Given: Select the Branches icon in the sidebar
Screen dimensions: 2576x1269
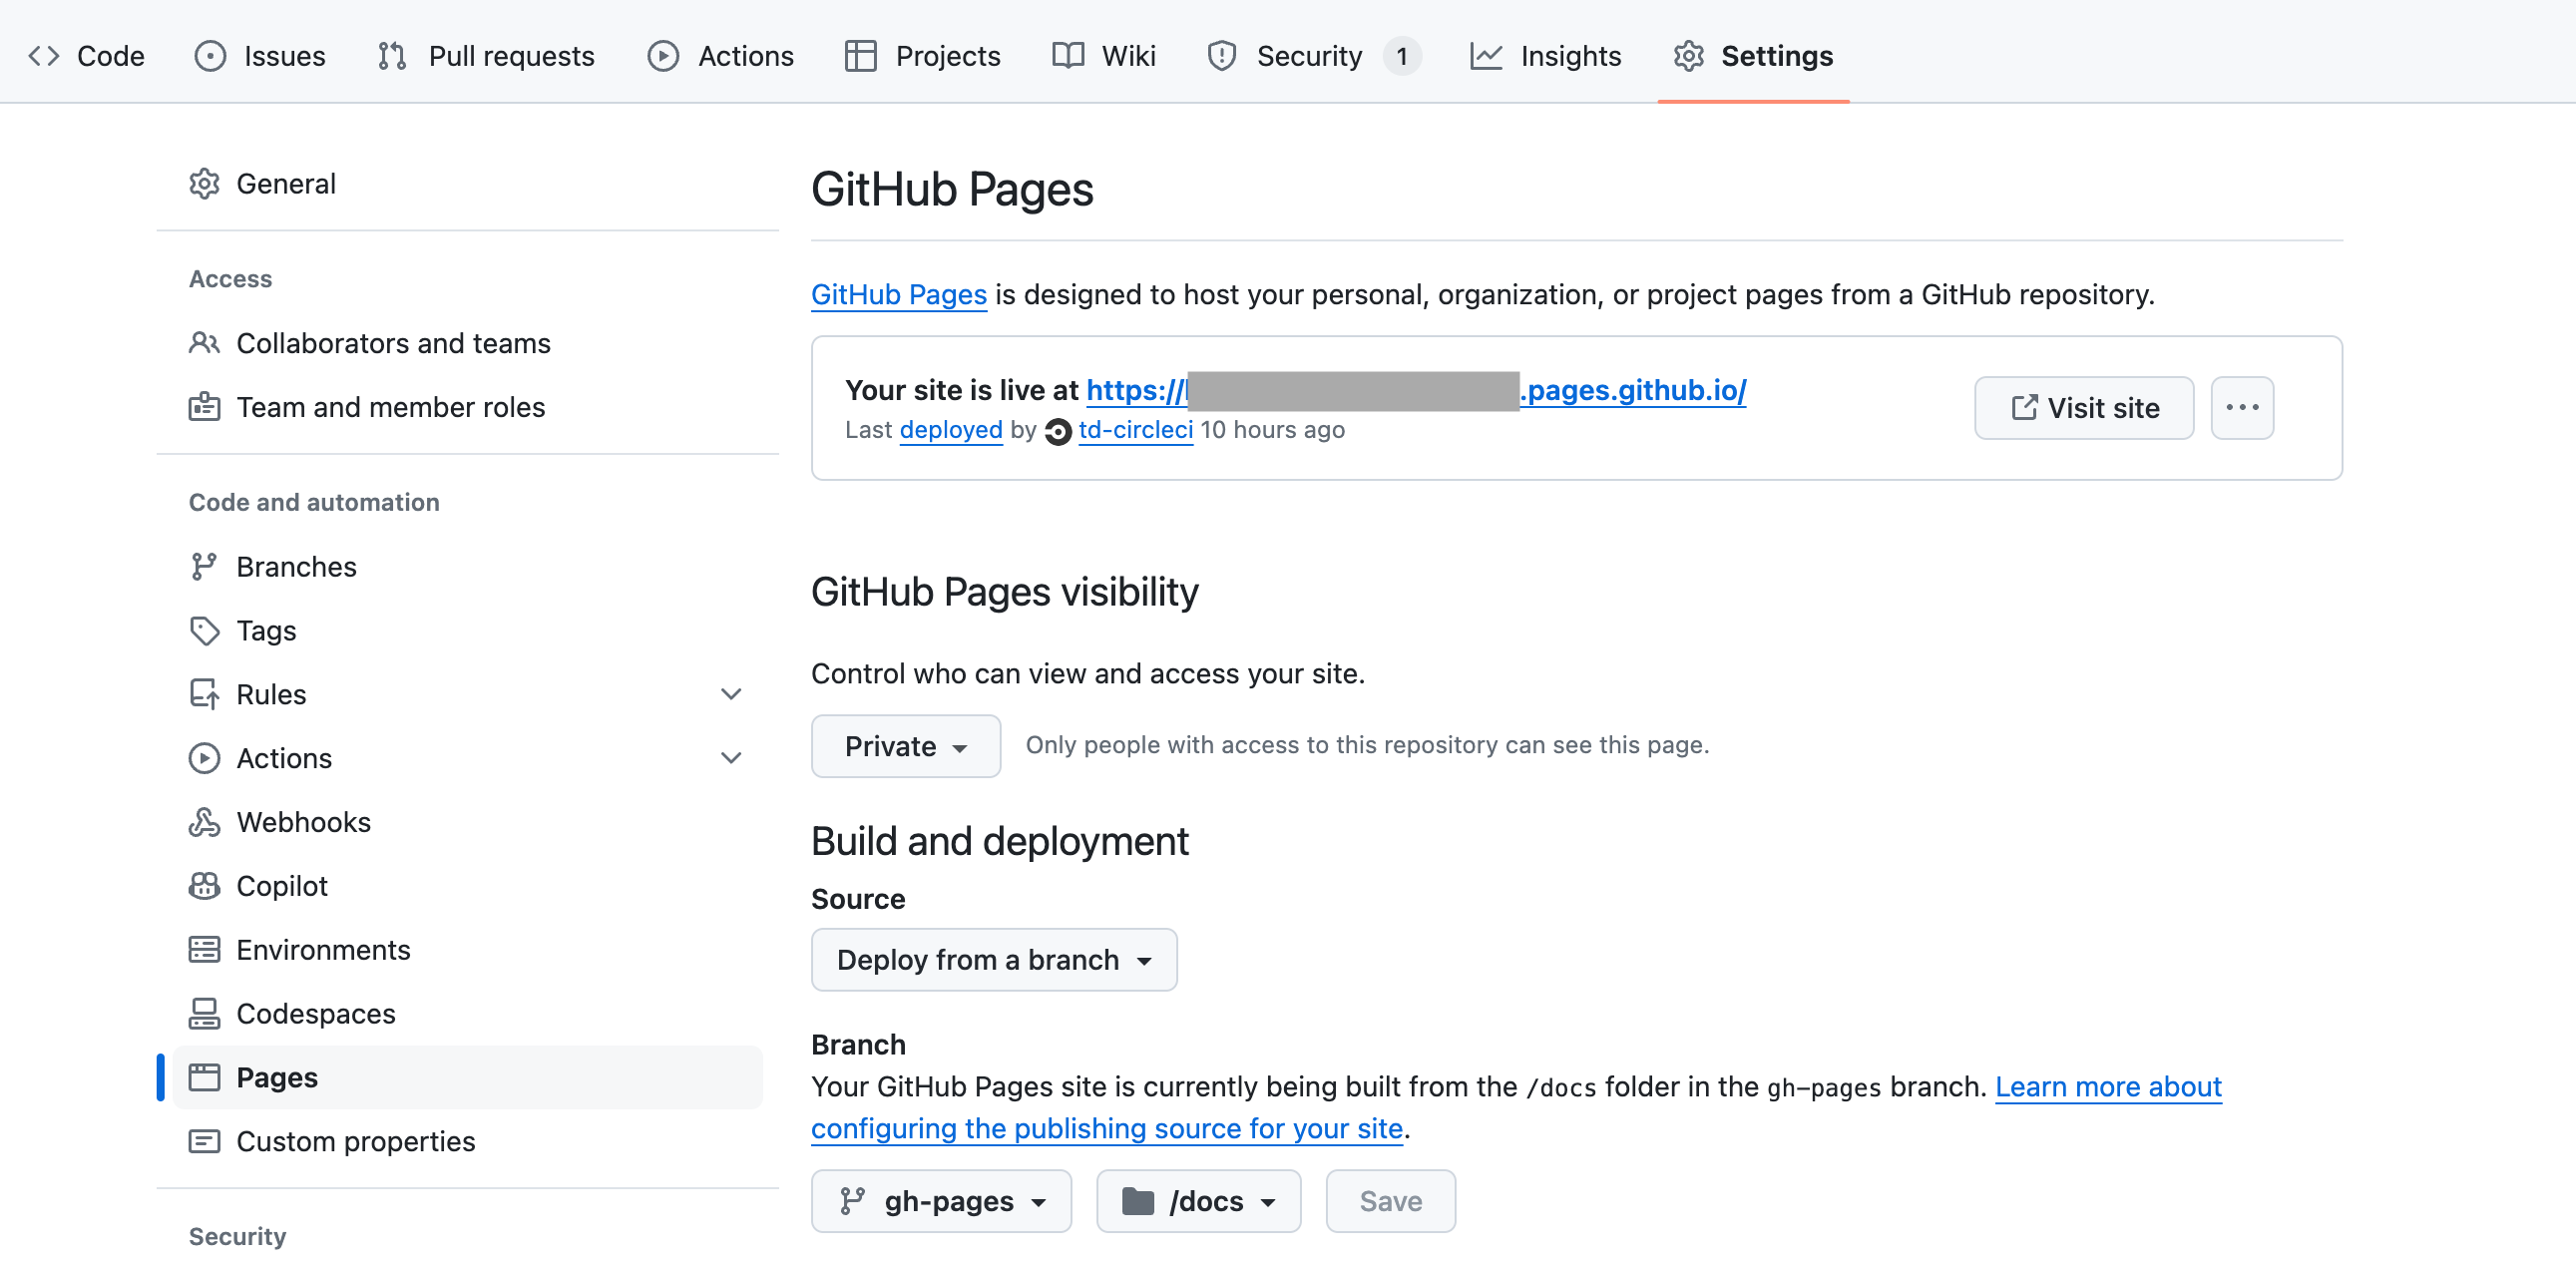Looking at the screenshot, I should coord(204,566).
